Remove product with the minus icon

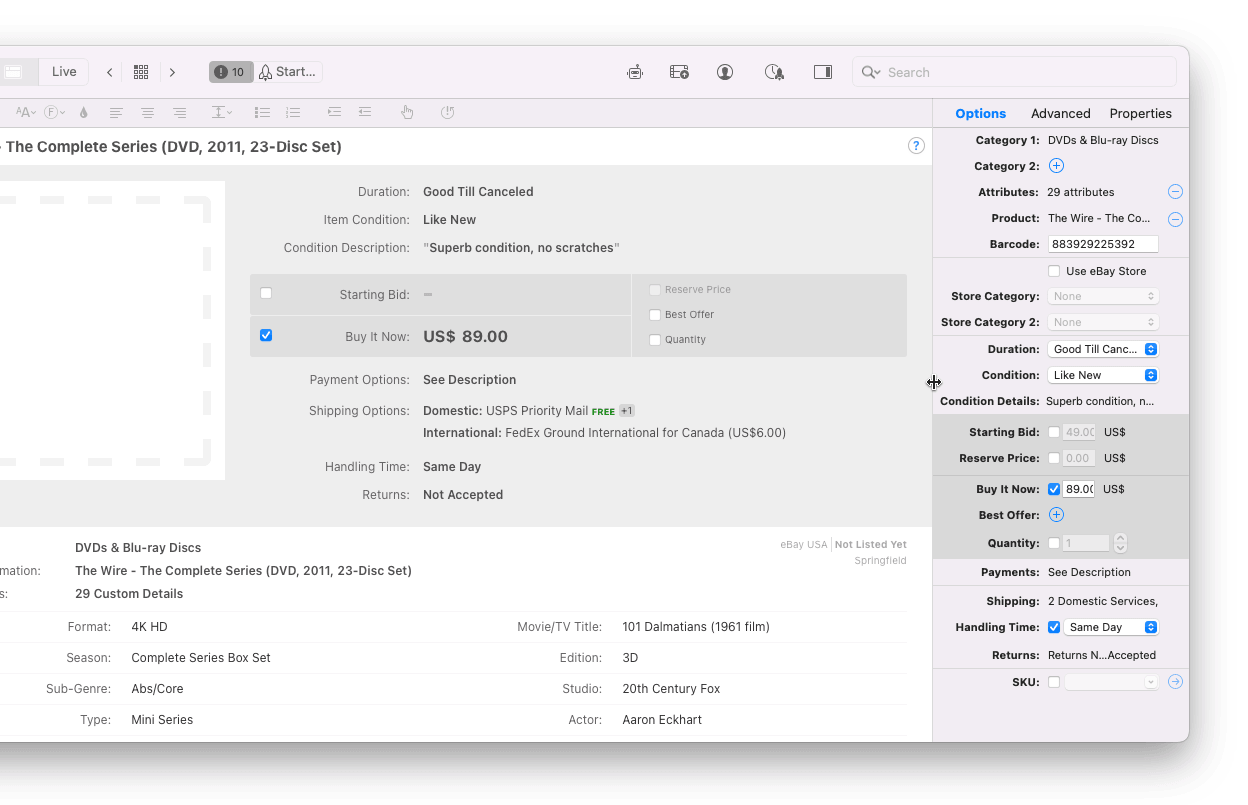click(x=1176, y=219)
